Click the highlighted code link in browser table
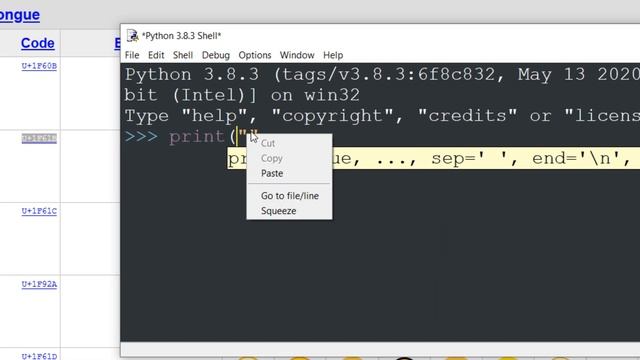The height and width of the screenshot is (360, 640). (x=39, y=138)
